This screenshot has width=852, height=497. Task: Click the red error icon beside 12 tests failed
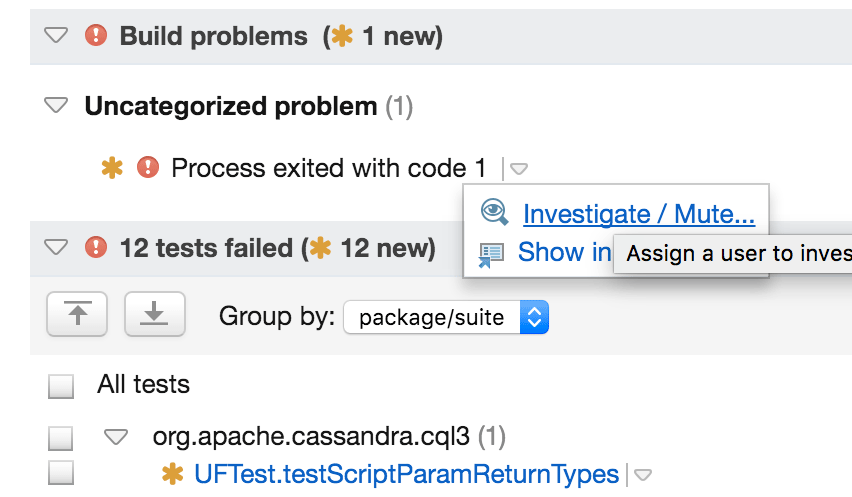(96, 247)
